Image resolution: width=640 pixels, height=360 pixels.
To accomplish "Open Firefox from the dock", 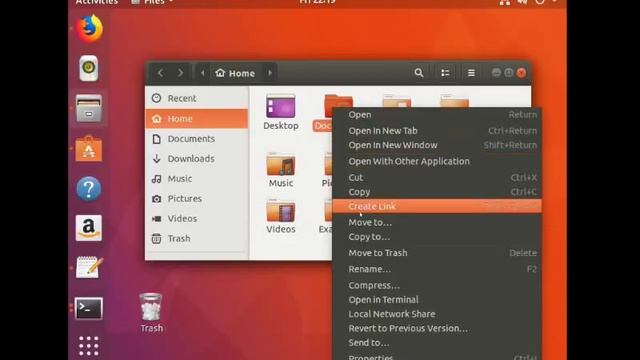I will click(89, 29).
